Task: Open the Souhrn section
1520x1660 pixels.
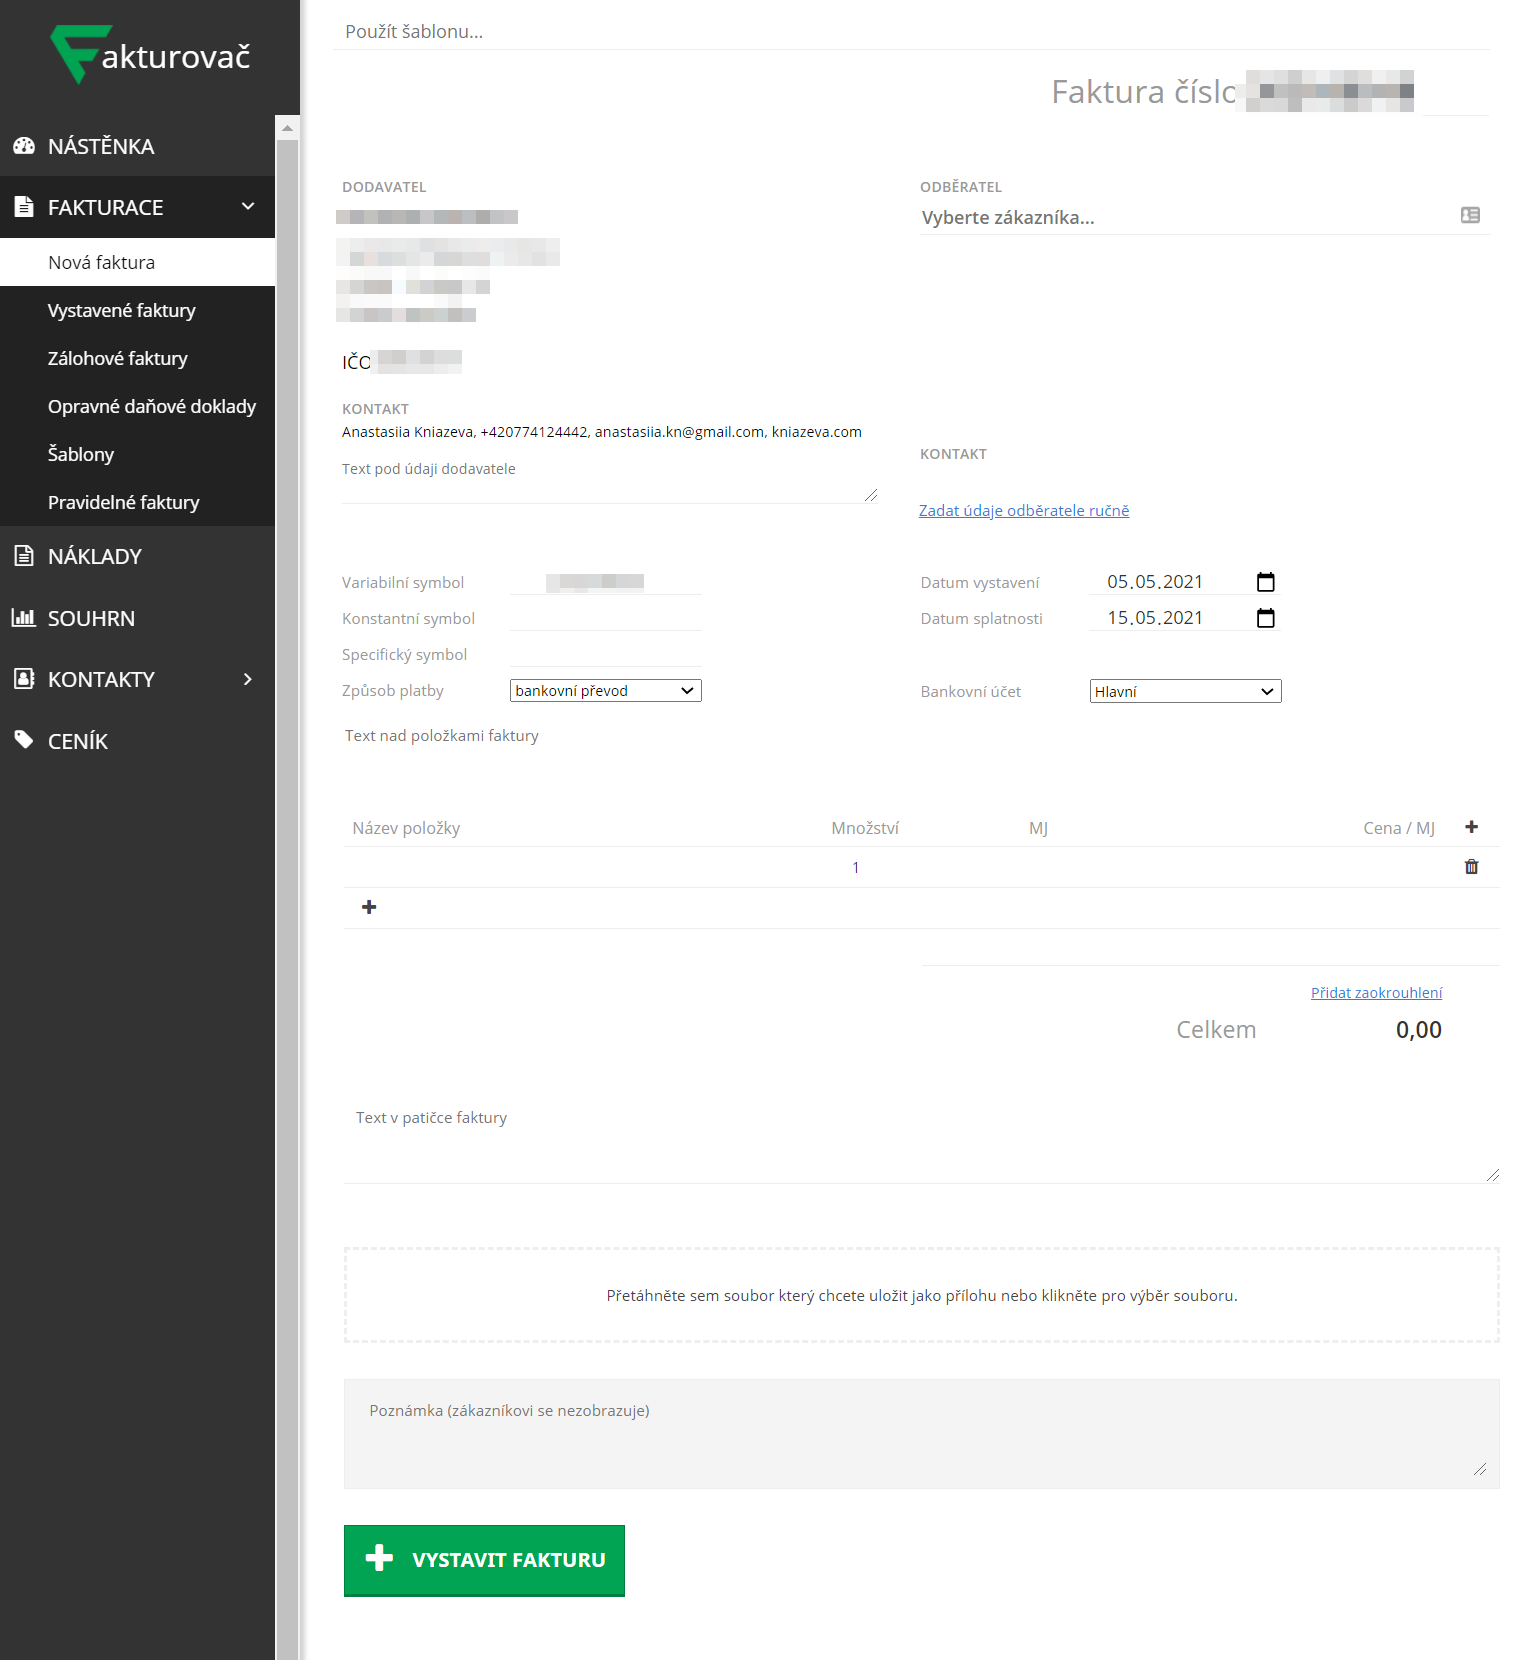Action: pos(137,618)
